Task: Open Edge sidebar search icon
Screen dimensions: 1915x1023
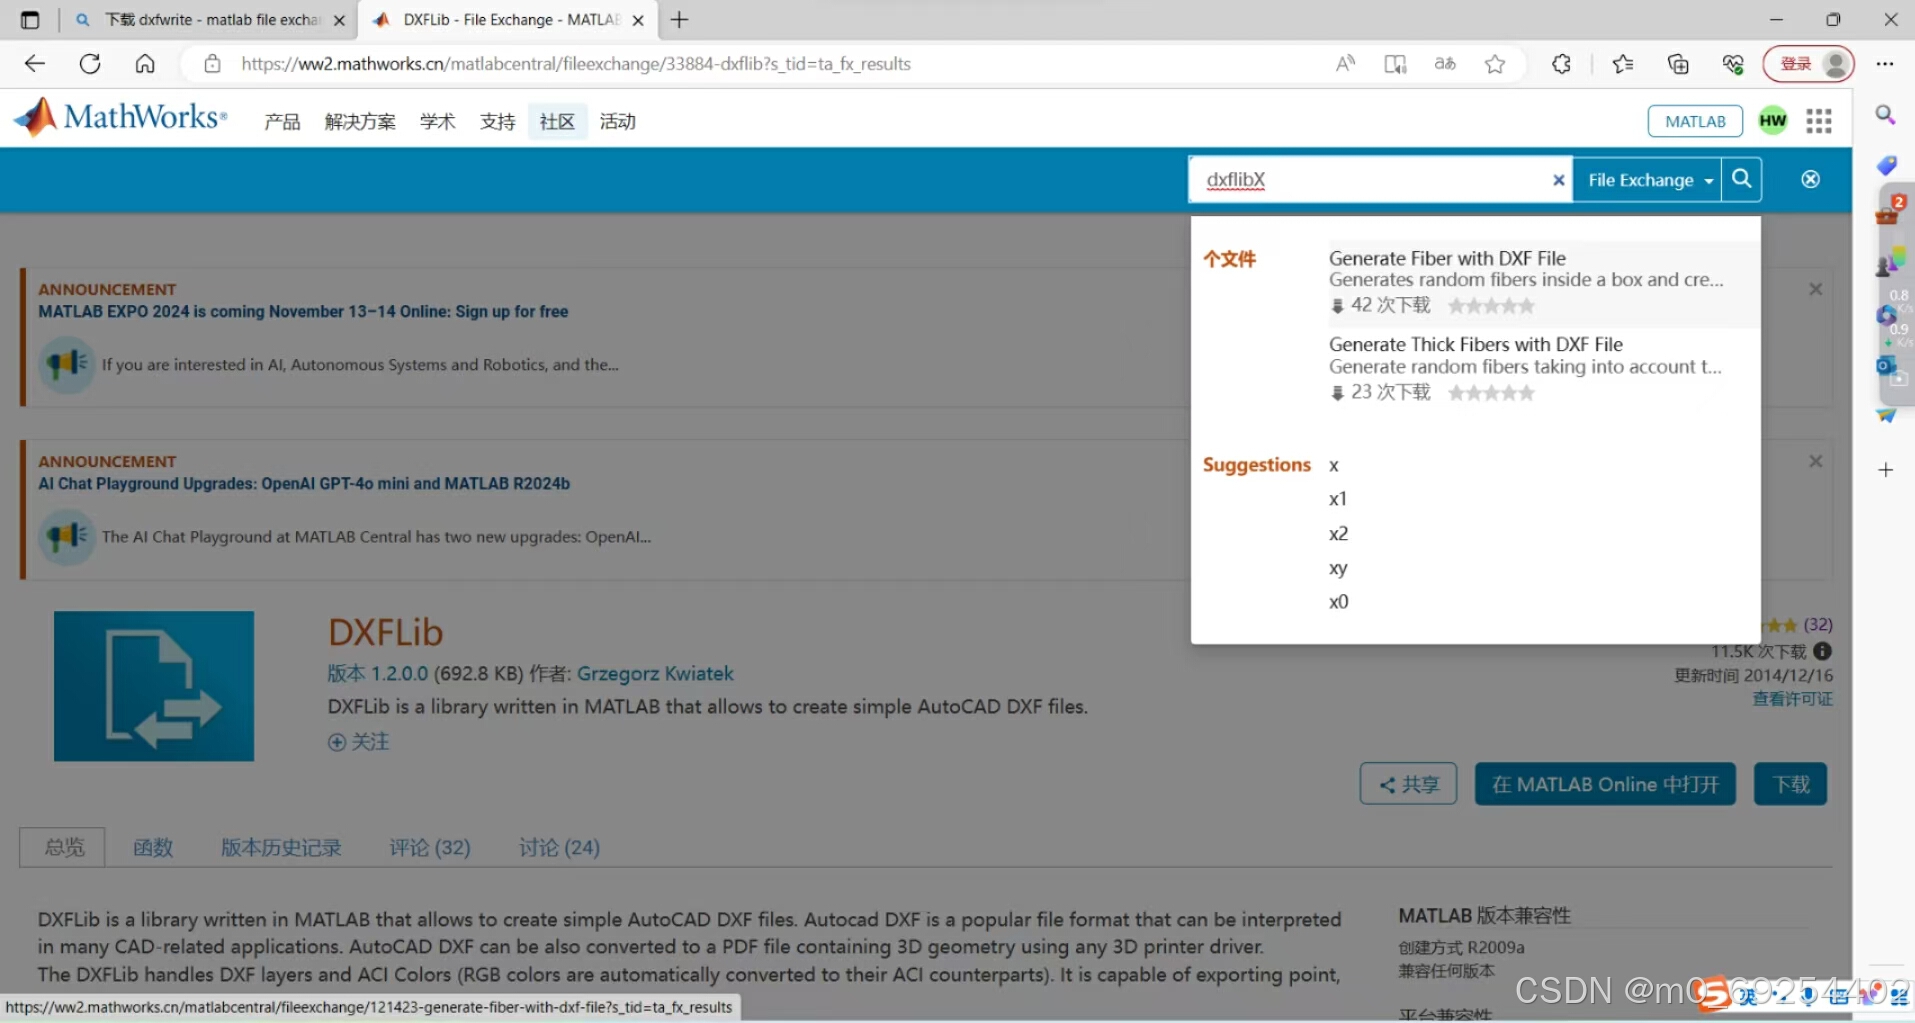Action: (x=1885, y=115)
